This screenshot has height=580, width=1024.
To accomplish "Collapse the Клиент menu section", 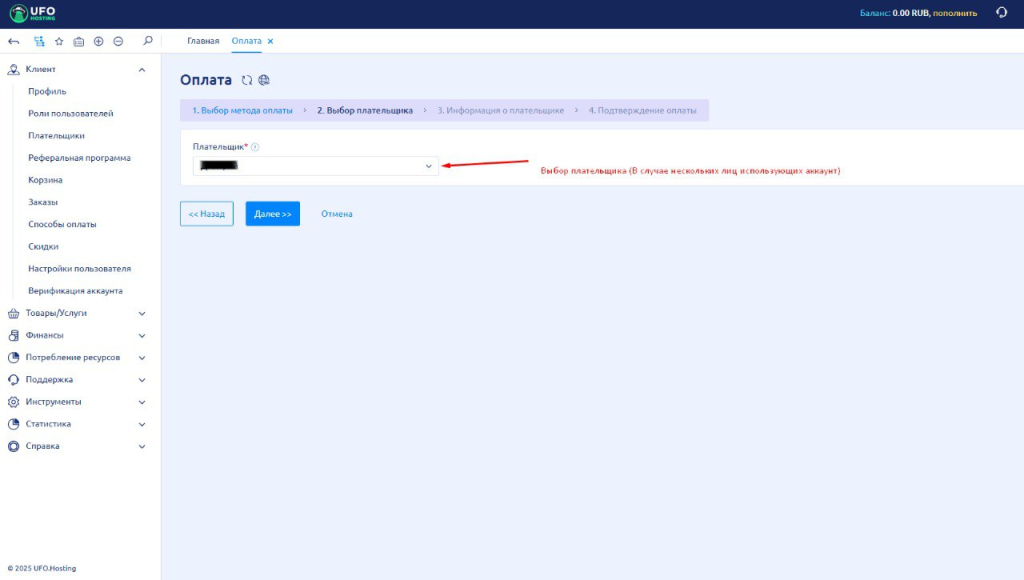I will tap(142, 69).
